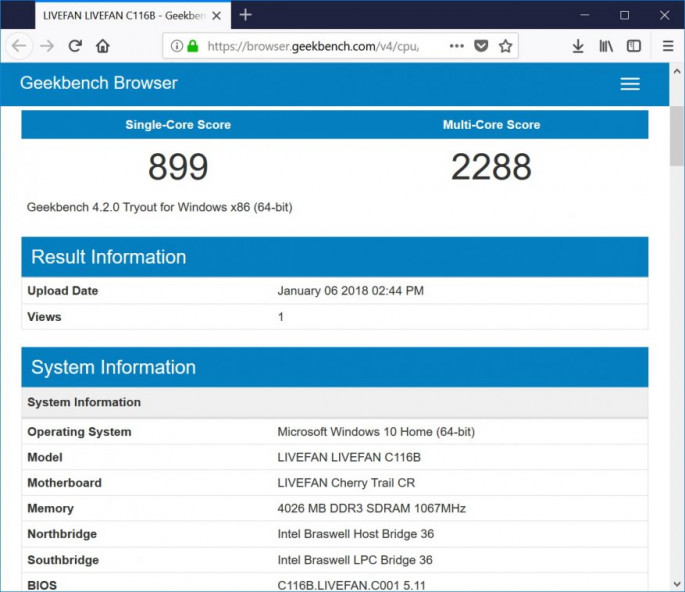Open a new browser tab
Screen dimensions: 685x592
246,15
